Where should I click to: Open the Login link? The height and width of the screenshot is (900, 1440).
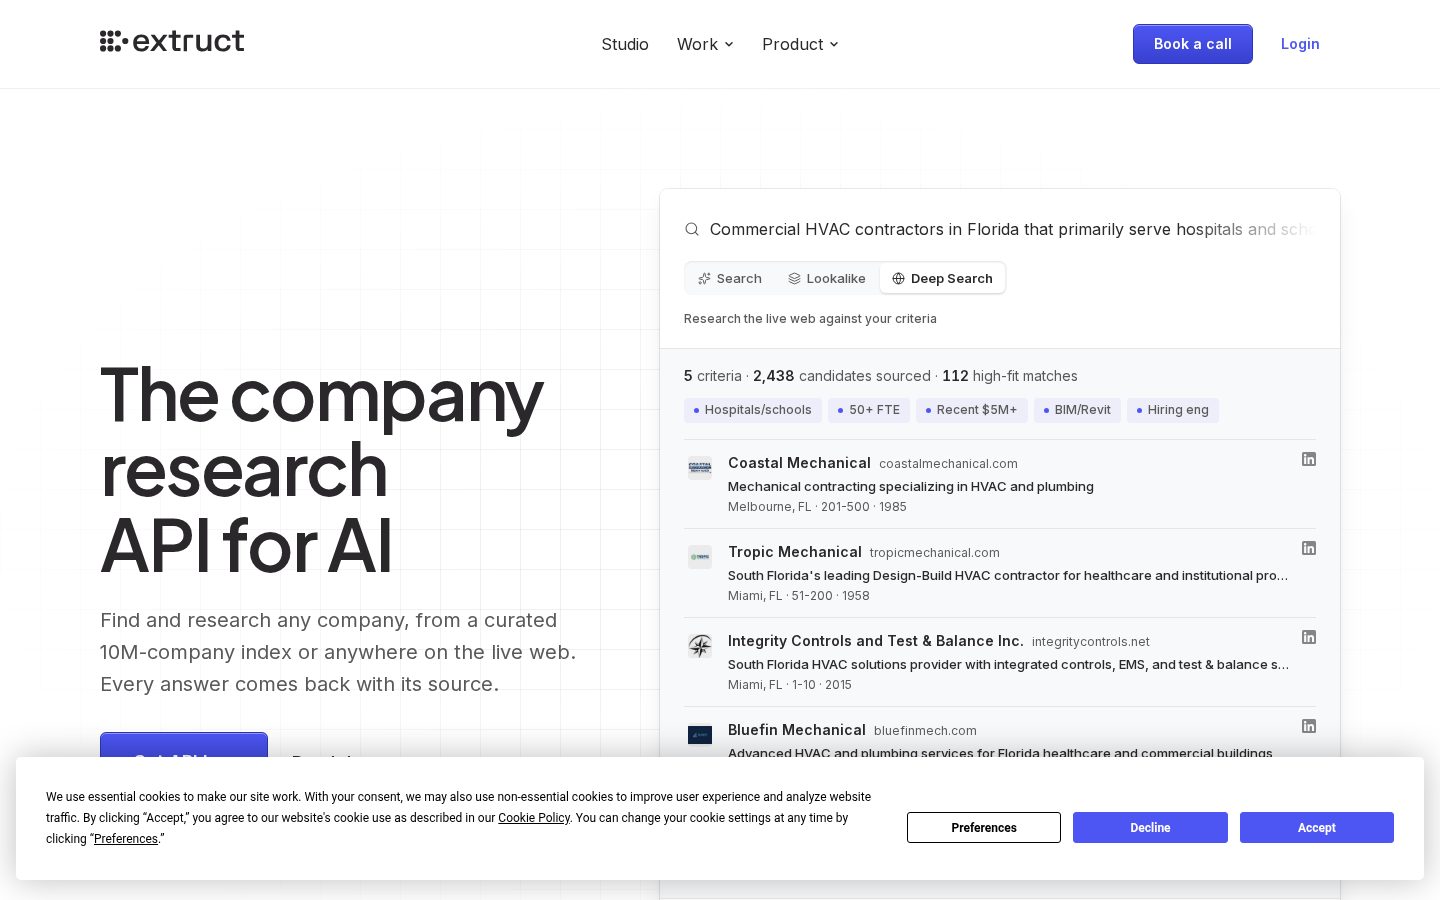1300,44
